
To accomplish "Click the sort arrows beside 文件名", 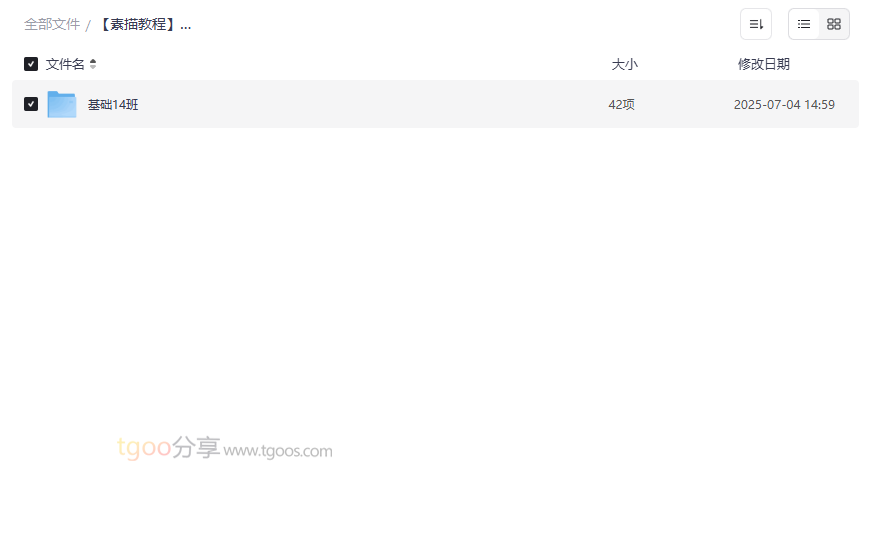I will point(93,64).
